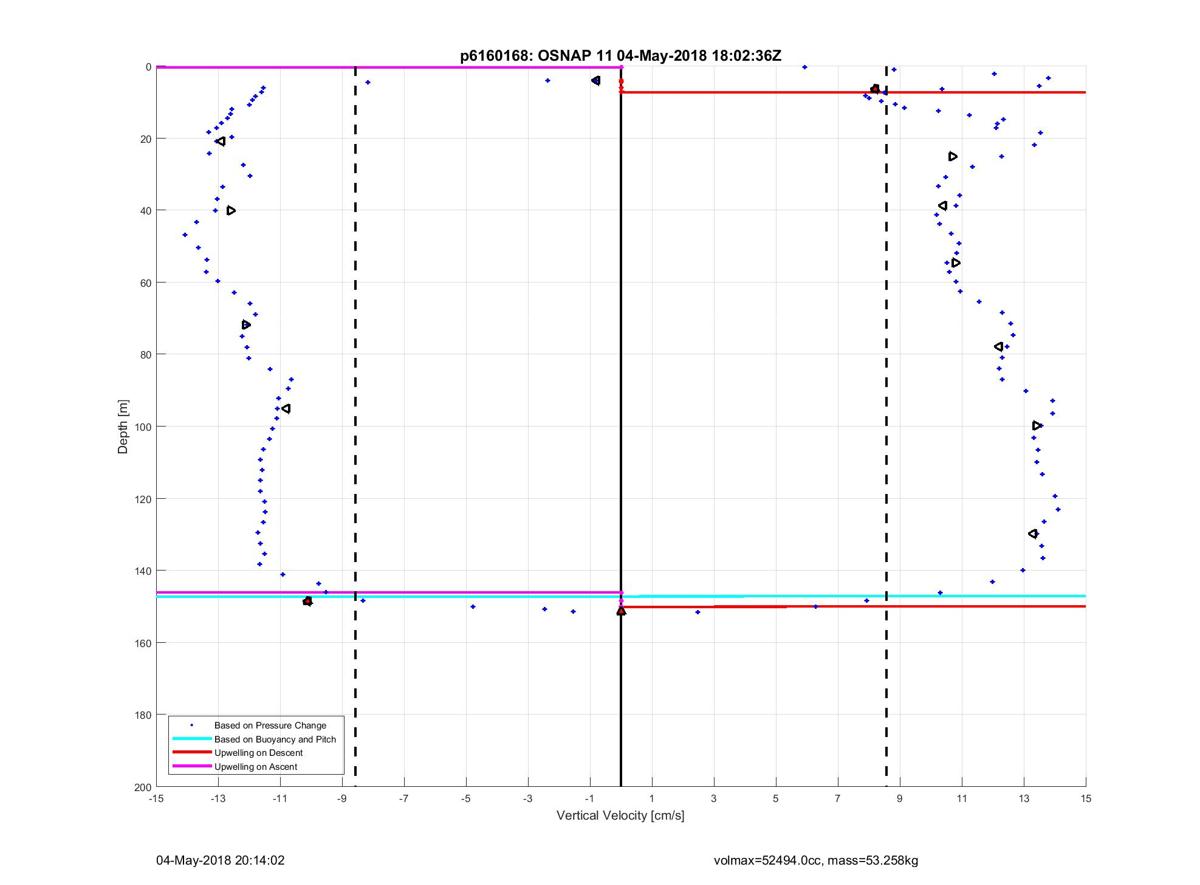Select the "Depth [m]" y-axis label
Image resolution: width=1200 pixels, height=885 pixels.
click(x=123, y=427)
